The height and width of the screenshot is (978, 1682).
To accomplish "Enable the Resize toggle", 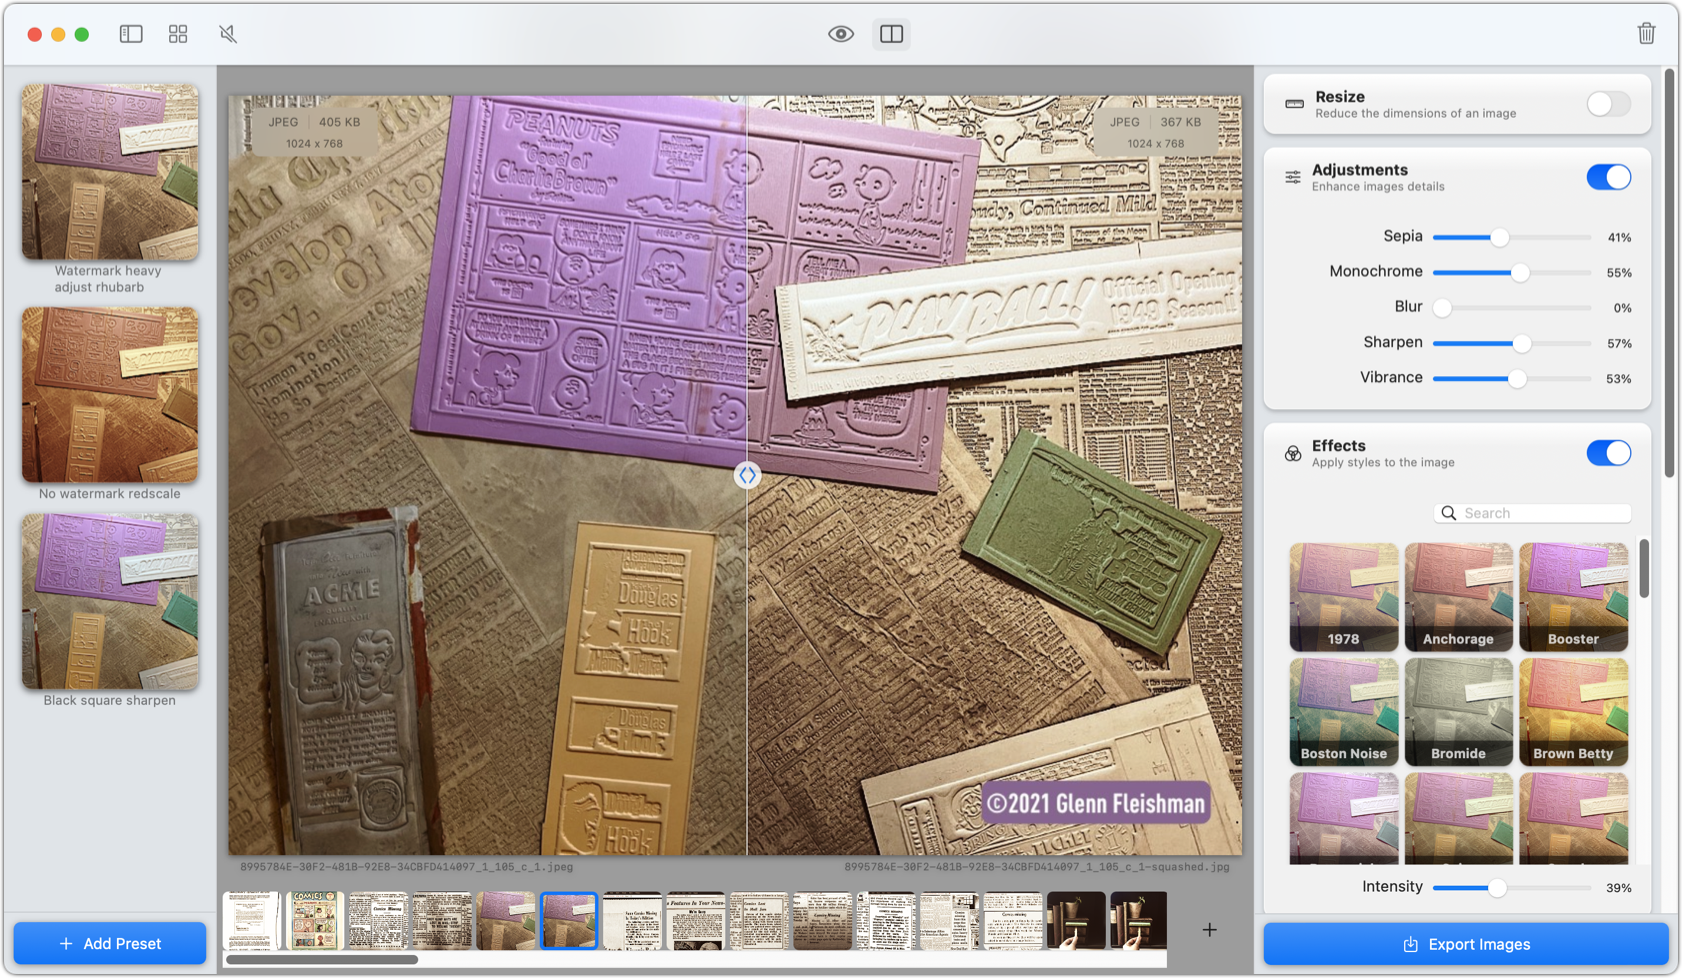I will pos(1608,104).
